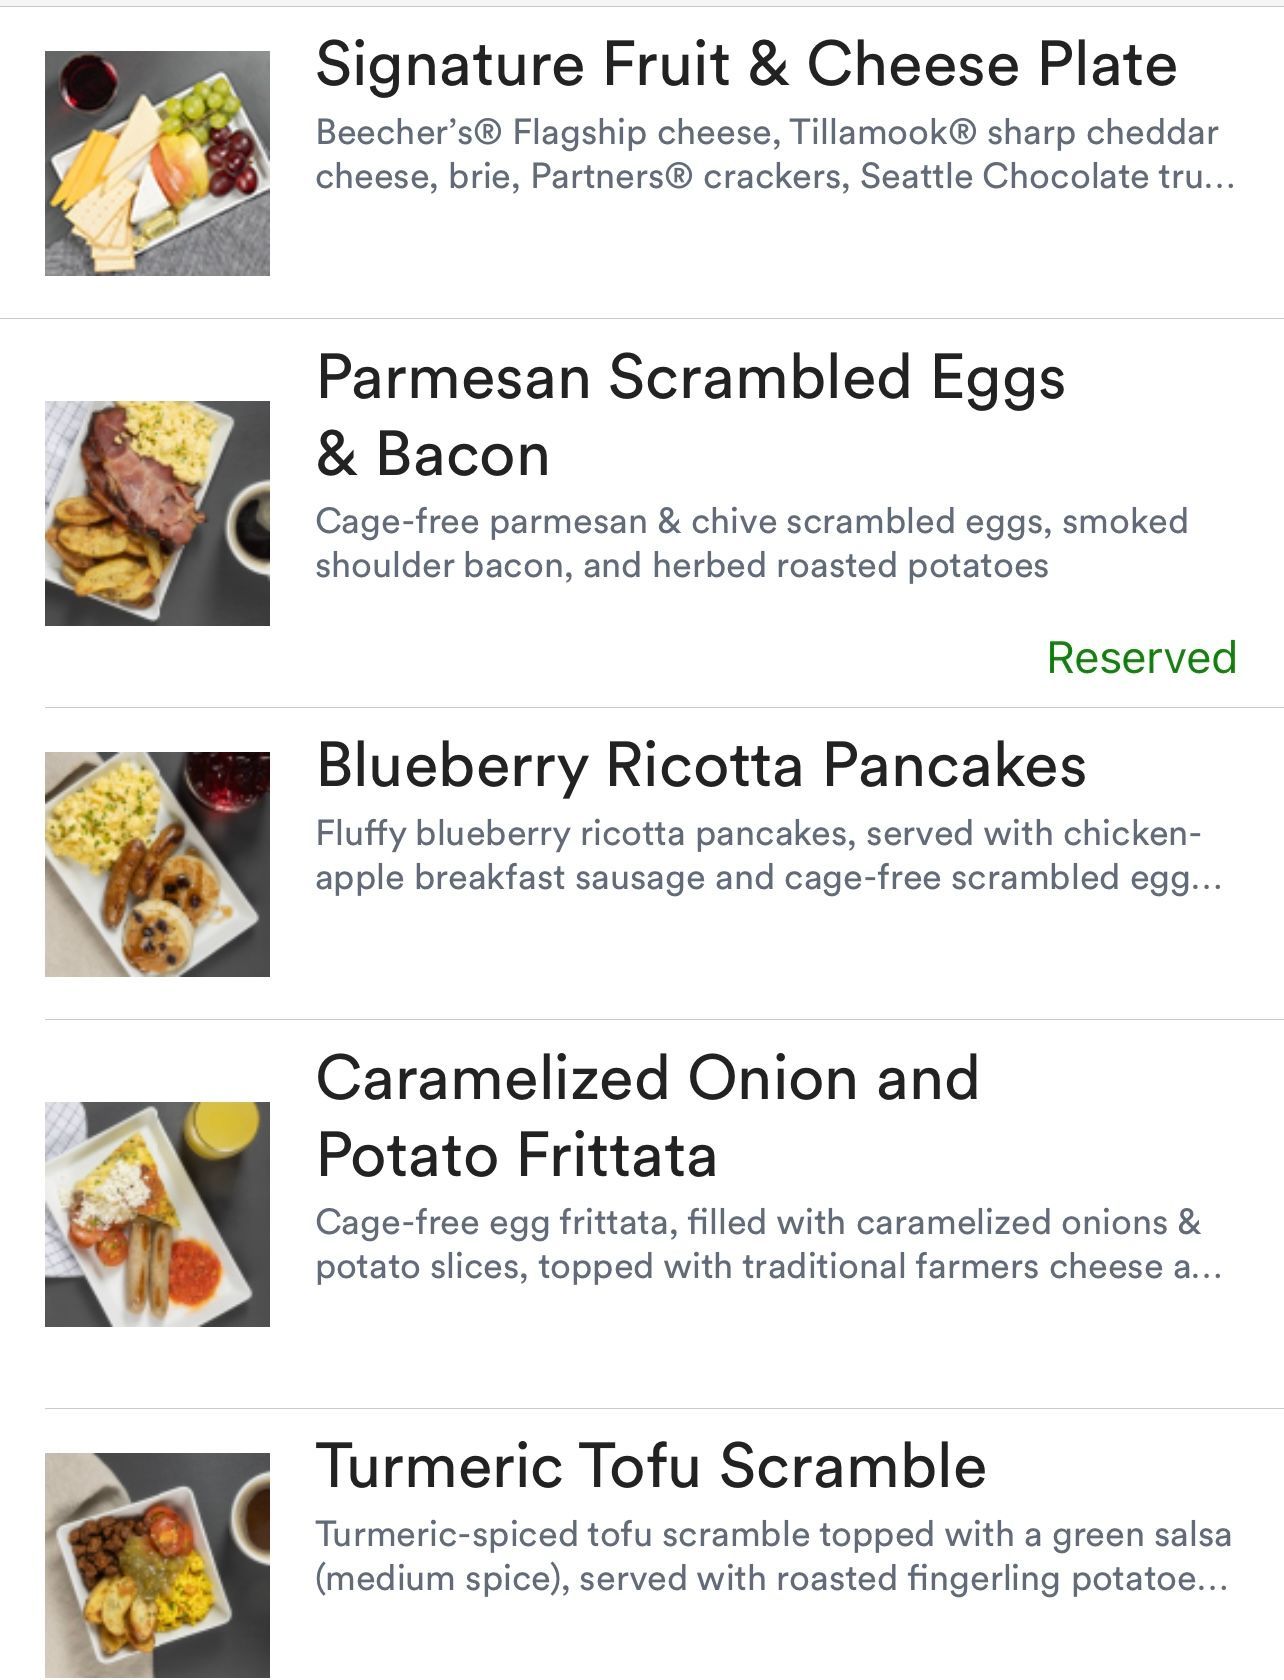The image size is (1284, 1680).
Task: Pick the Caramelized Onion and Potato Frittata title
Action: tap(647, 1116)
